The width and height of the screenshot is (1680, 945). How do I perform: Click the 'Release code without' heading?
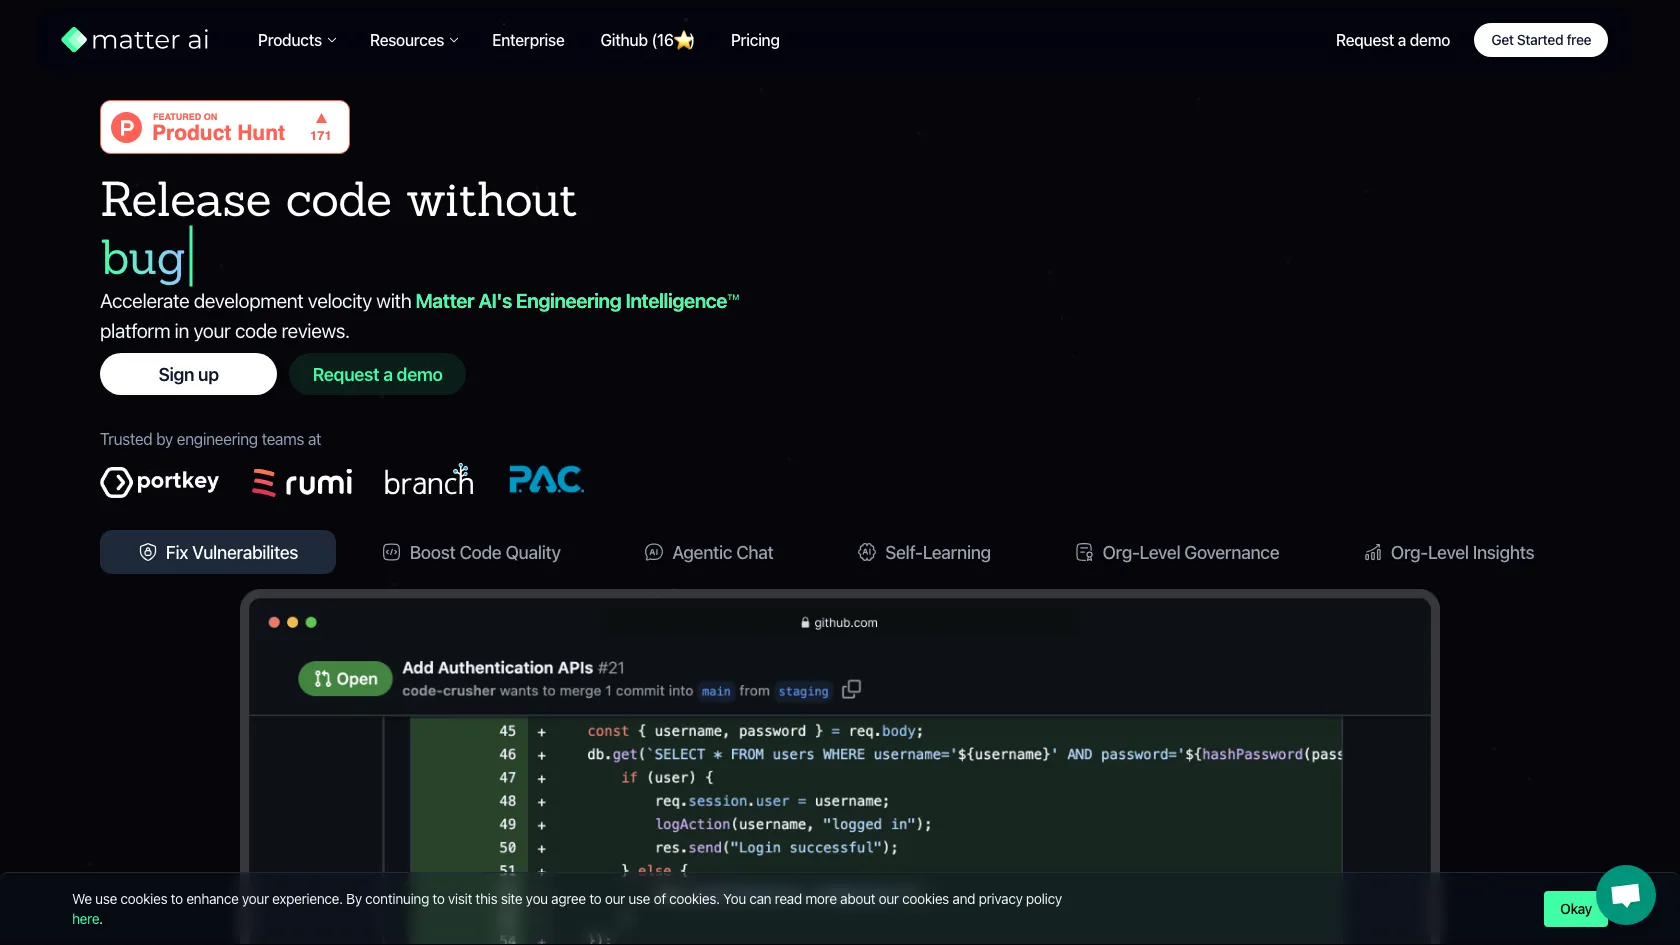pyautogui.click(x=338, y=200)
